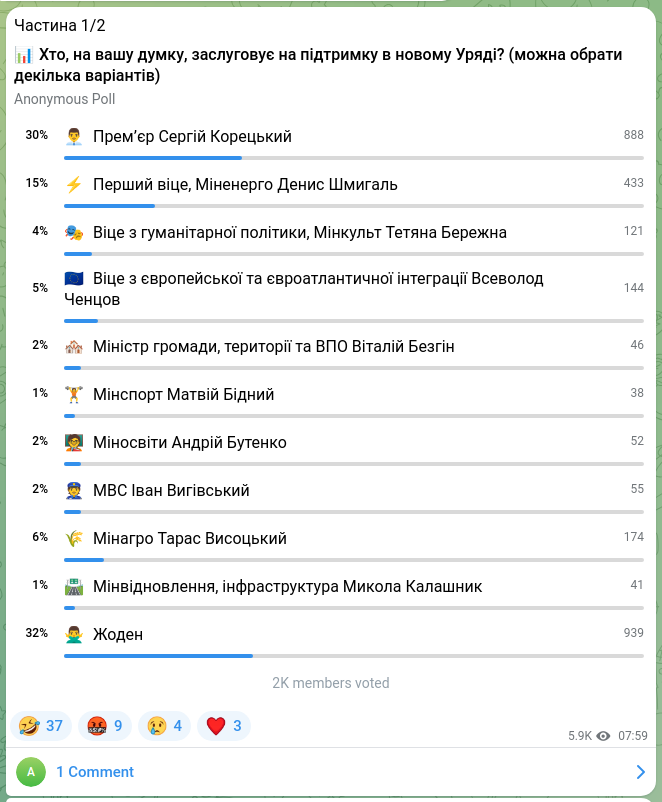
Task: Click the 4% percentage for Бережна
Action: click(40, 231)
